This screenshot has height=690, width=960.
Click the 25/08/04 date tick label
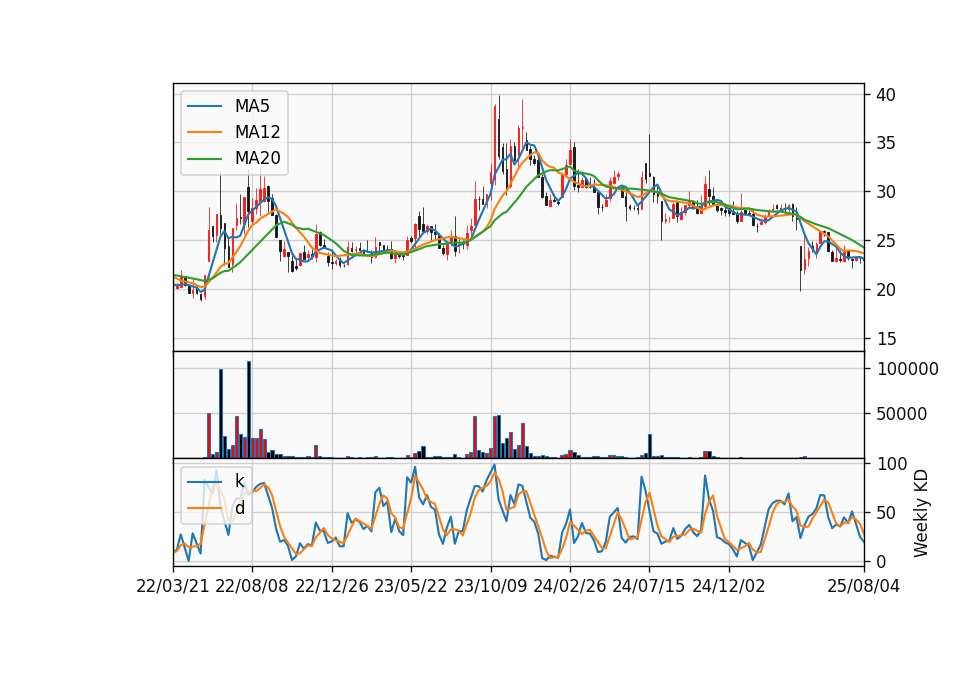pos(864,586)
